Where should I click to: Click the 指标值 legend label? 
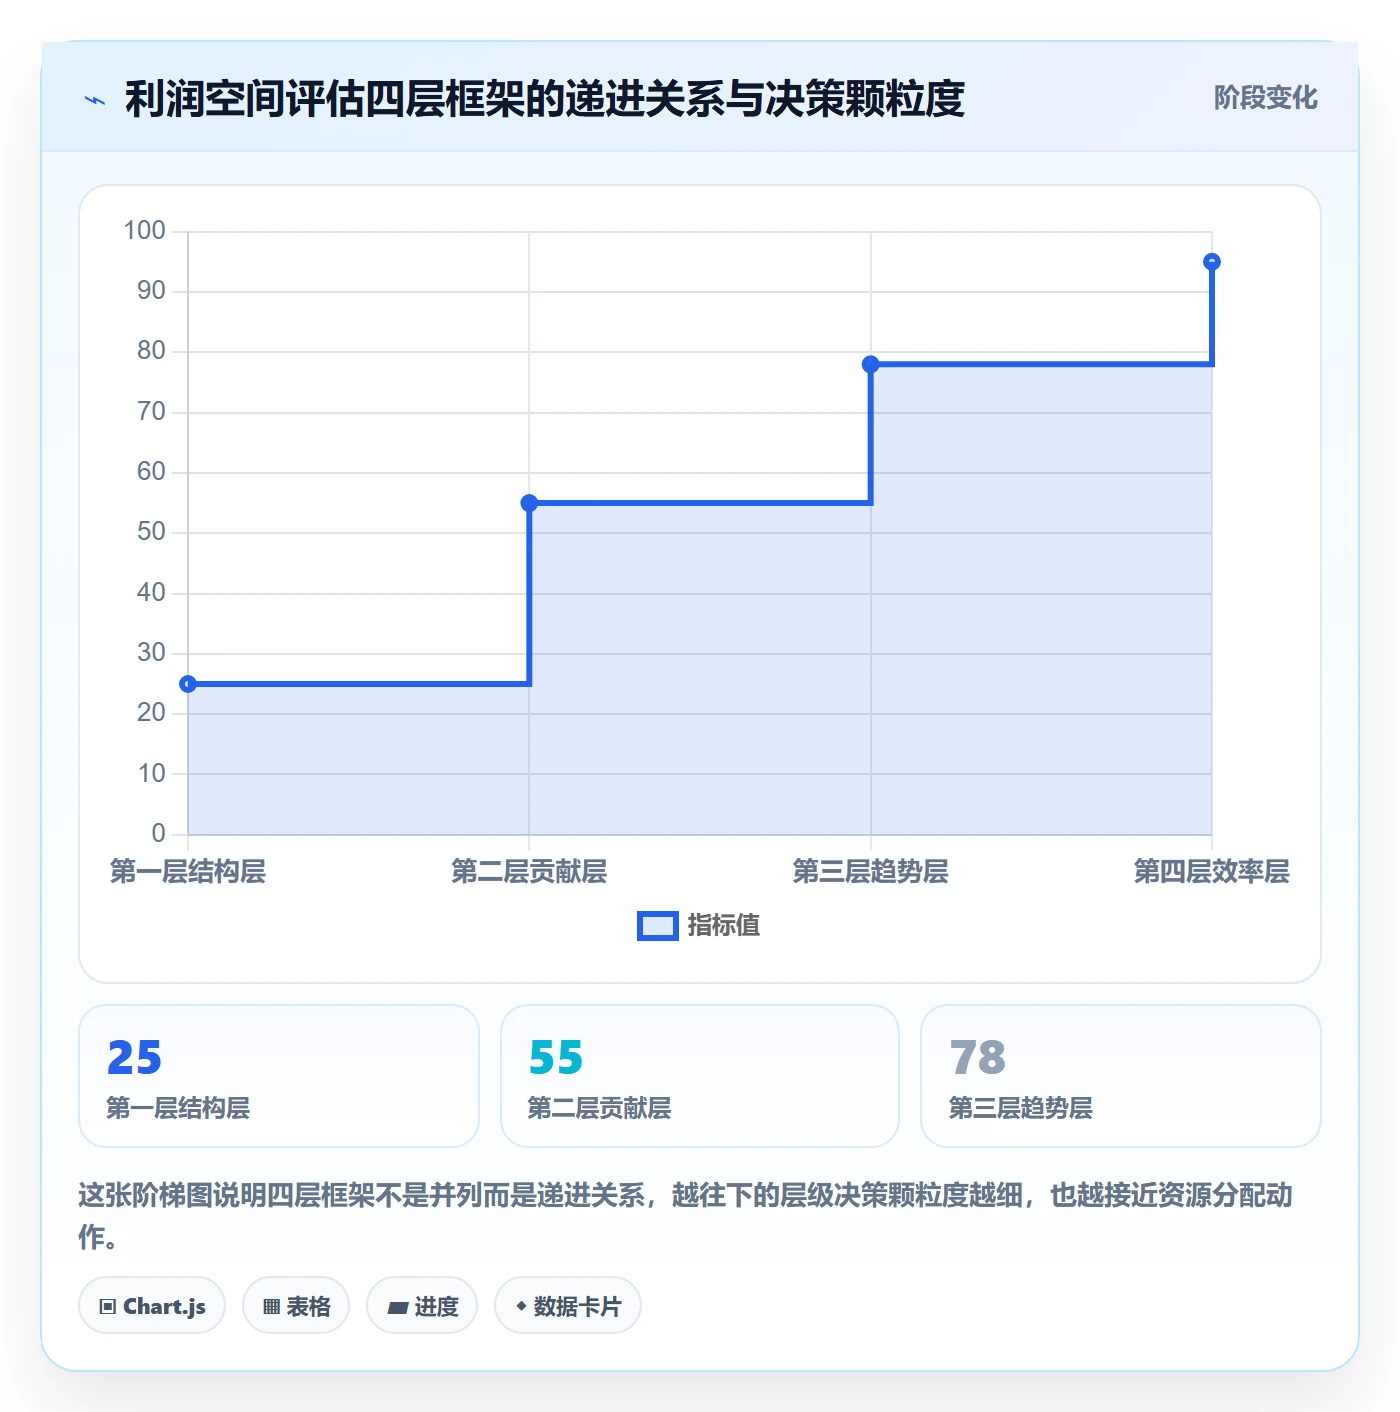pyautogui.click(x=724, y=926)
